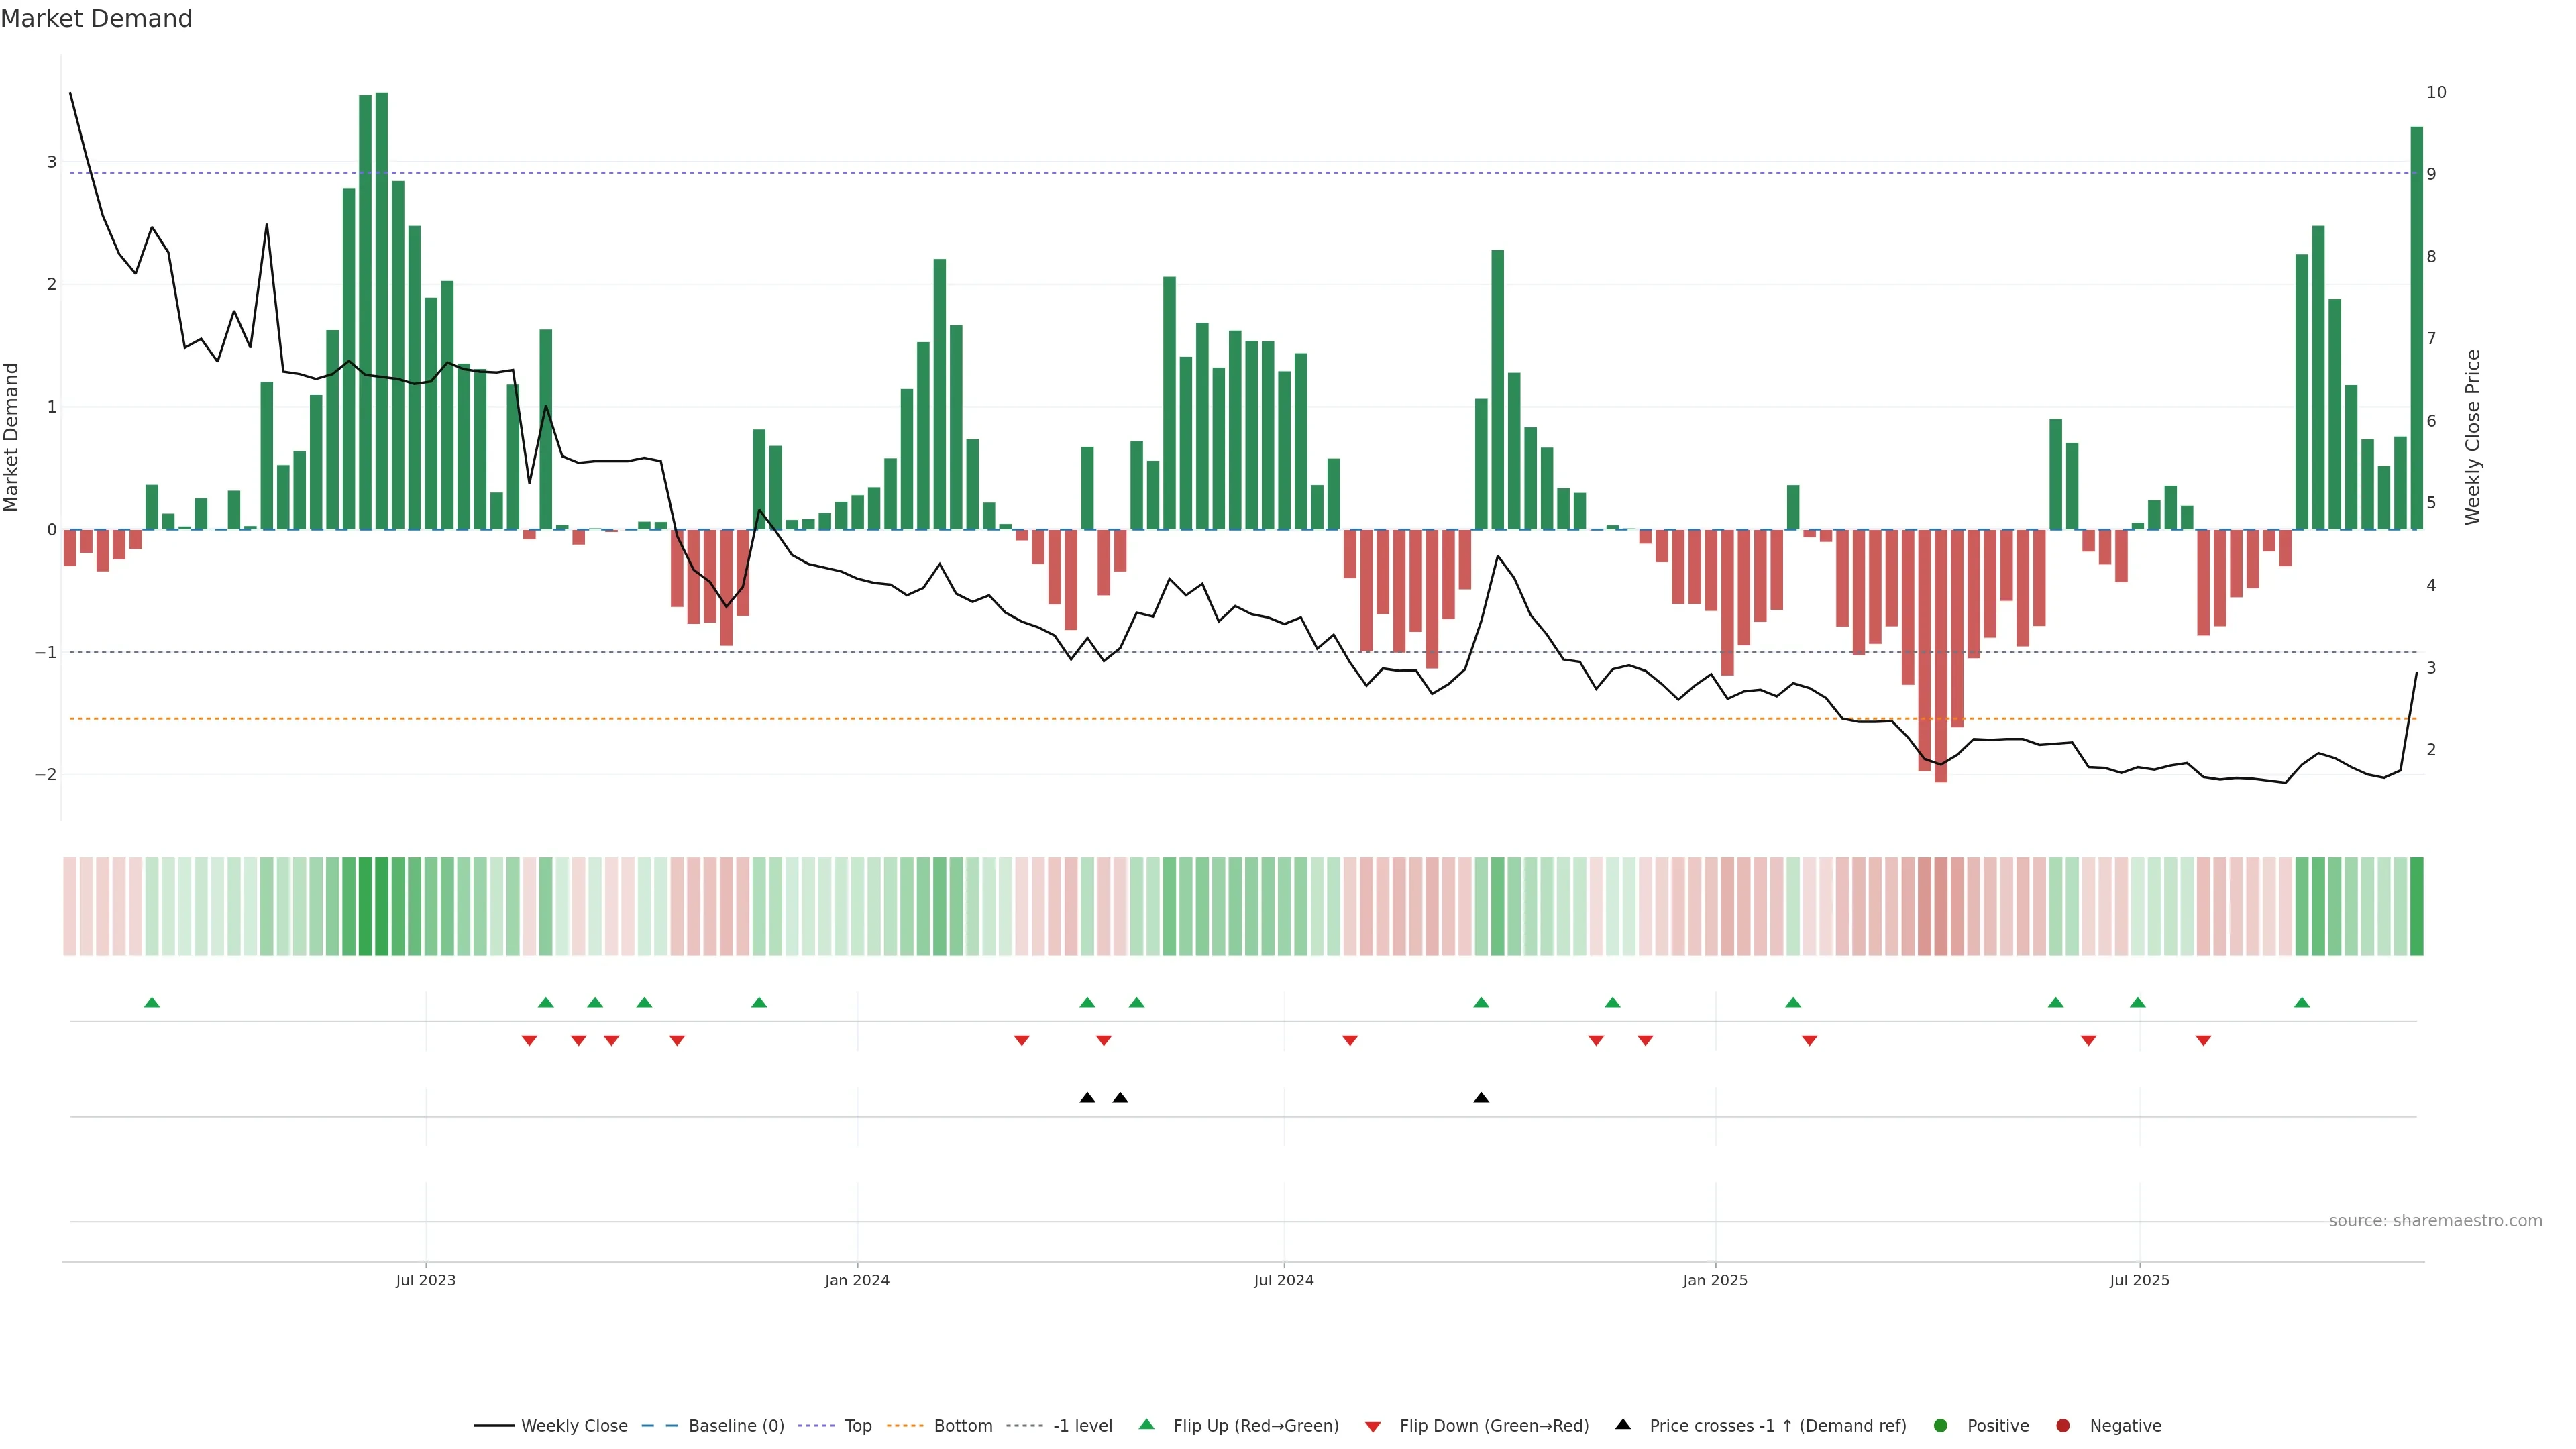Click the Market Demand chart title

(96, 19)
